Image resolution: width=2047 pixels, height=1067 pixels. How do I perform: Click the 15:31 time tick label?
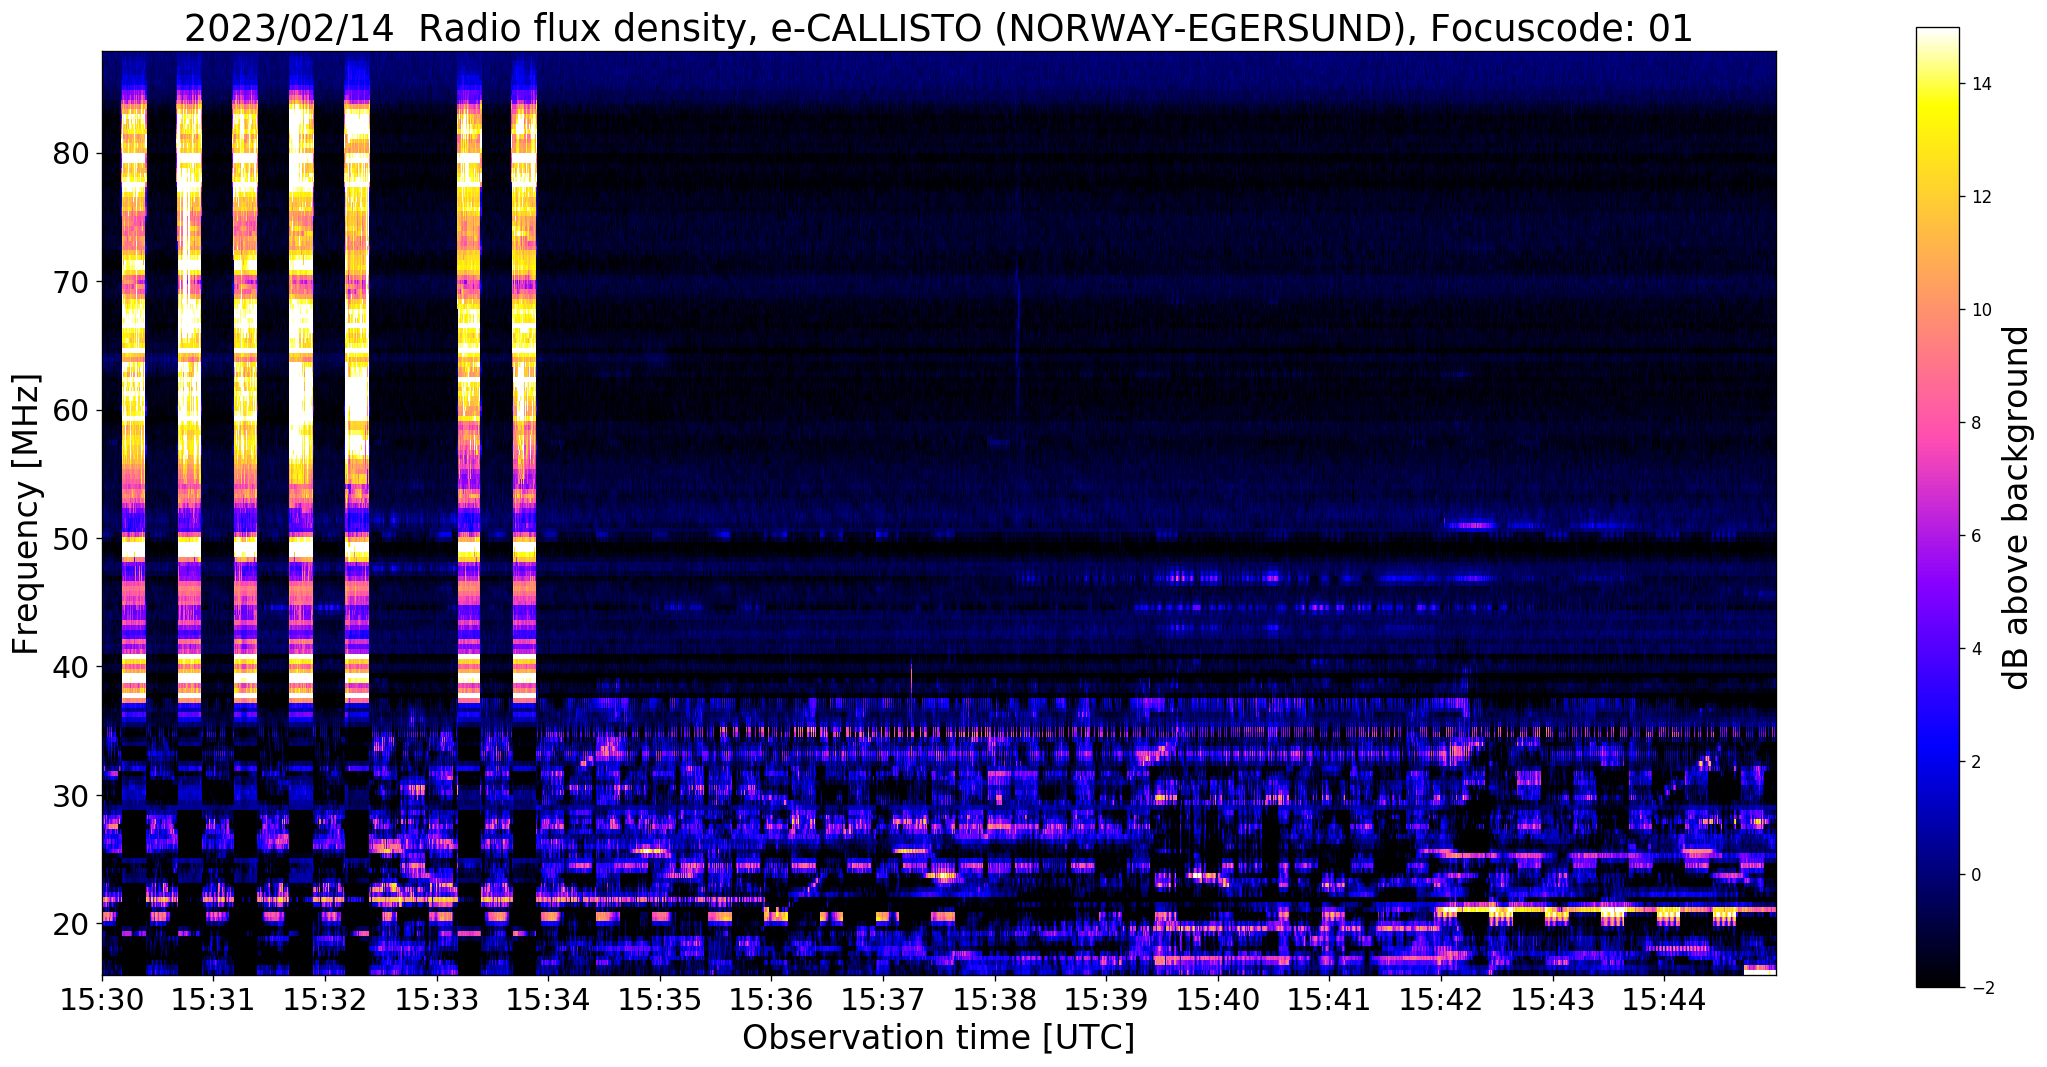click(213, 999)
